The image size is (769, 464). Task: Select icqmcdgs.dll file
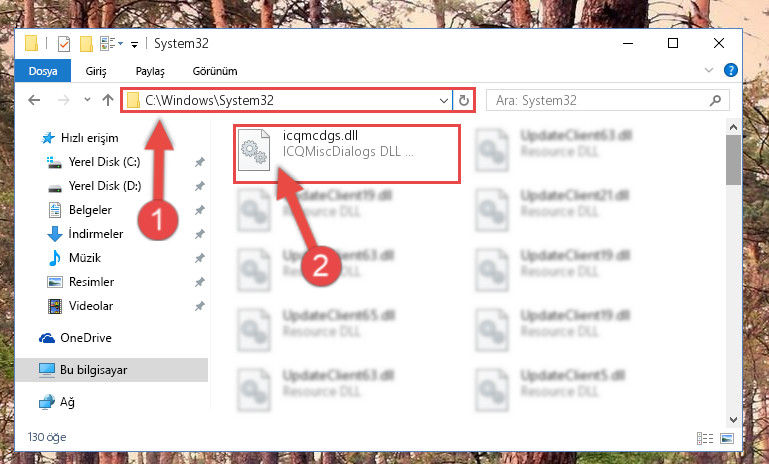point(346,154)
